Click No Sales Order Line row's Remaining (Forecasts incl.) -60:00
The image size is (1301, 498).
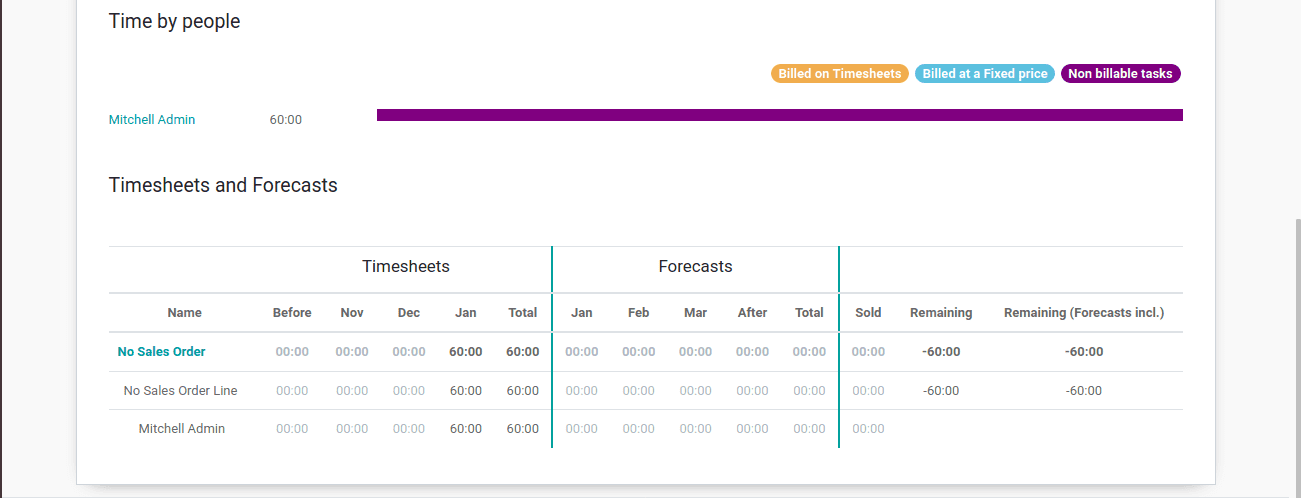pyautogui.click(x=1084, y=391)
